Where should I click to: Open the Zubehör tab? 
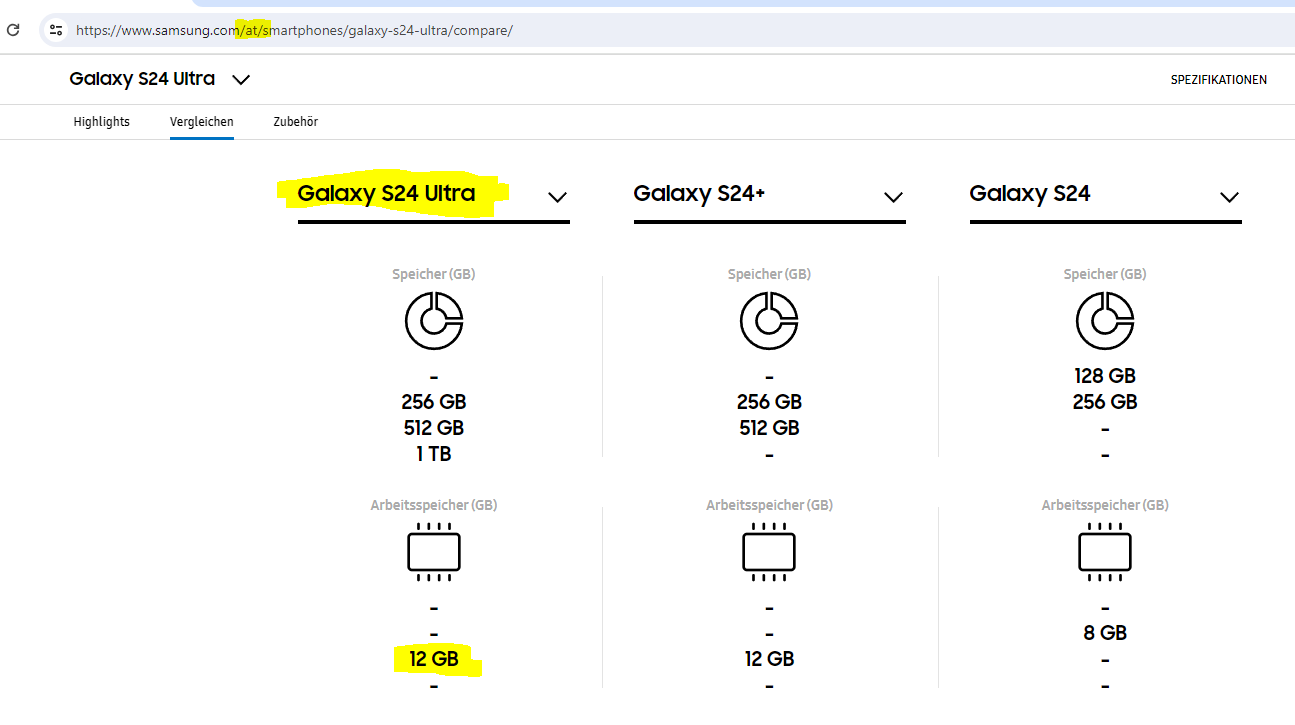click(x=295, y=122)
